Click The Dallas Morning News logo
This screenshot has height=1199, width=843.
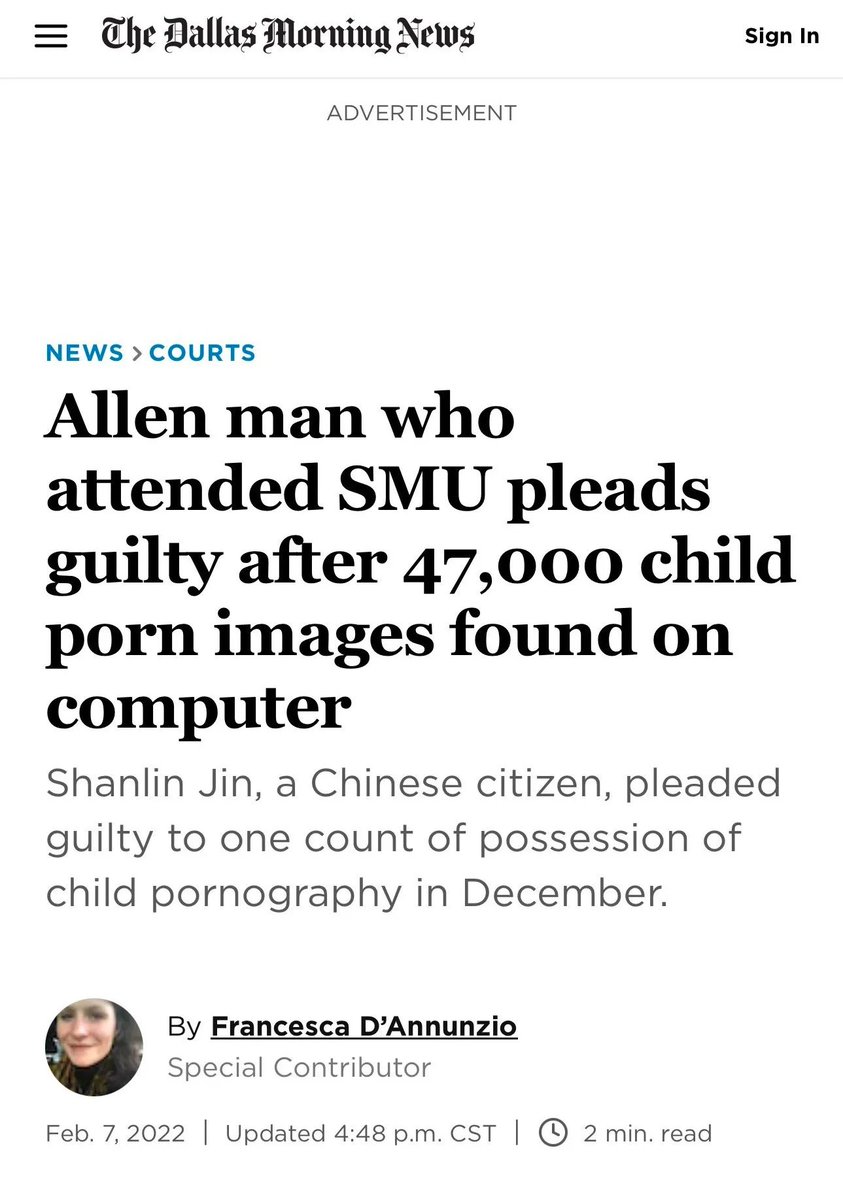[x=288, y=36]
